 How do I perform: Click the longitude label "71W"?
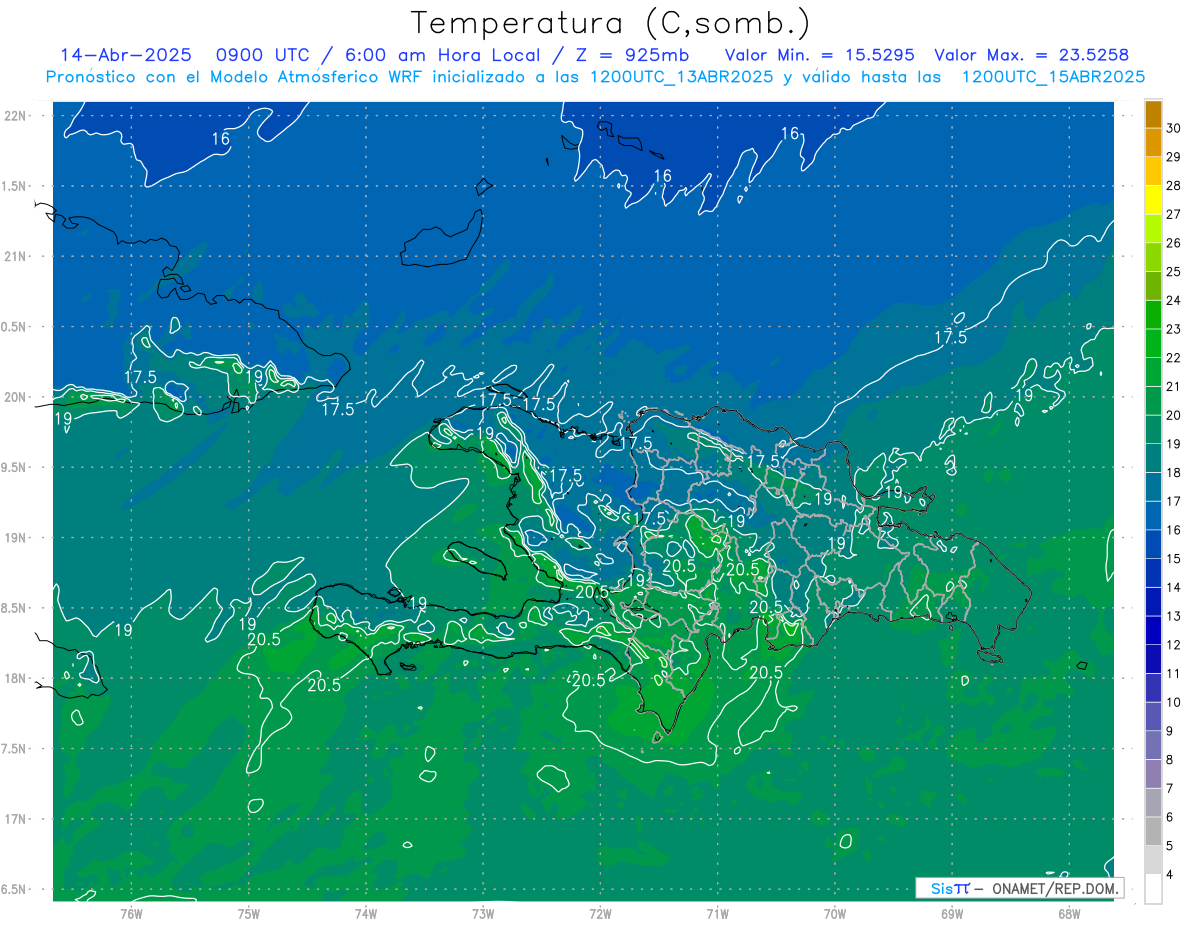[x=717, y=913]
